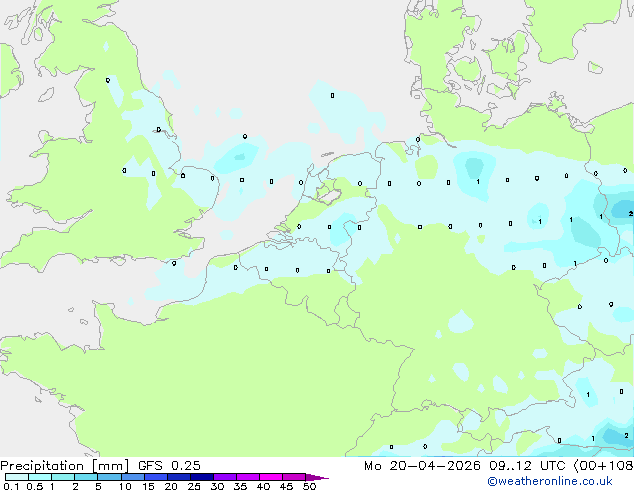Click the "0.1" legend scale label

(11, 486)
